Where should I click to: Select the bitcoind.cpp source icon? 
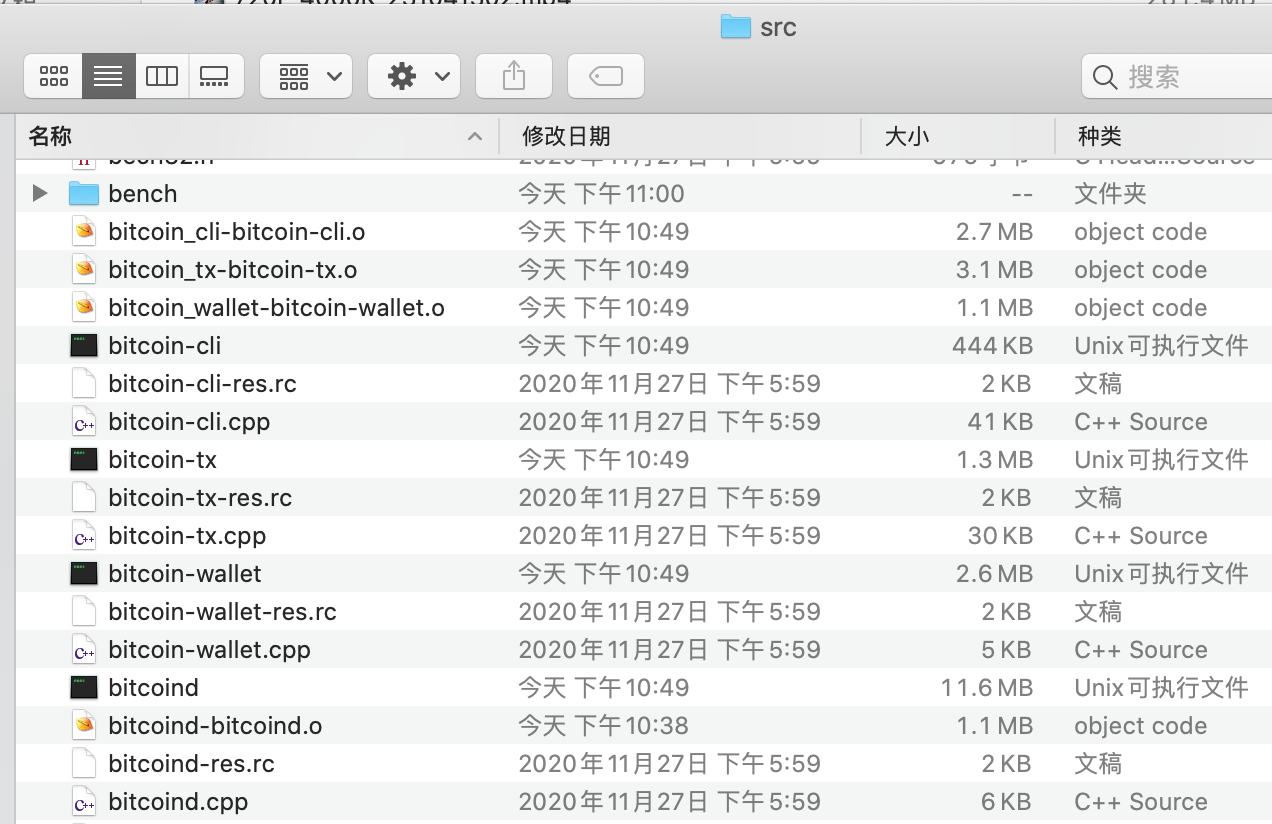pyautogui.click(x=84, y=802)
